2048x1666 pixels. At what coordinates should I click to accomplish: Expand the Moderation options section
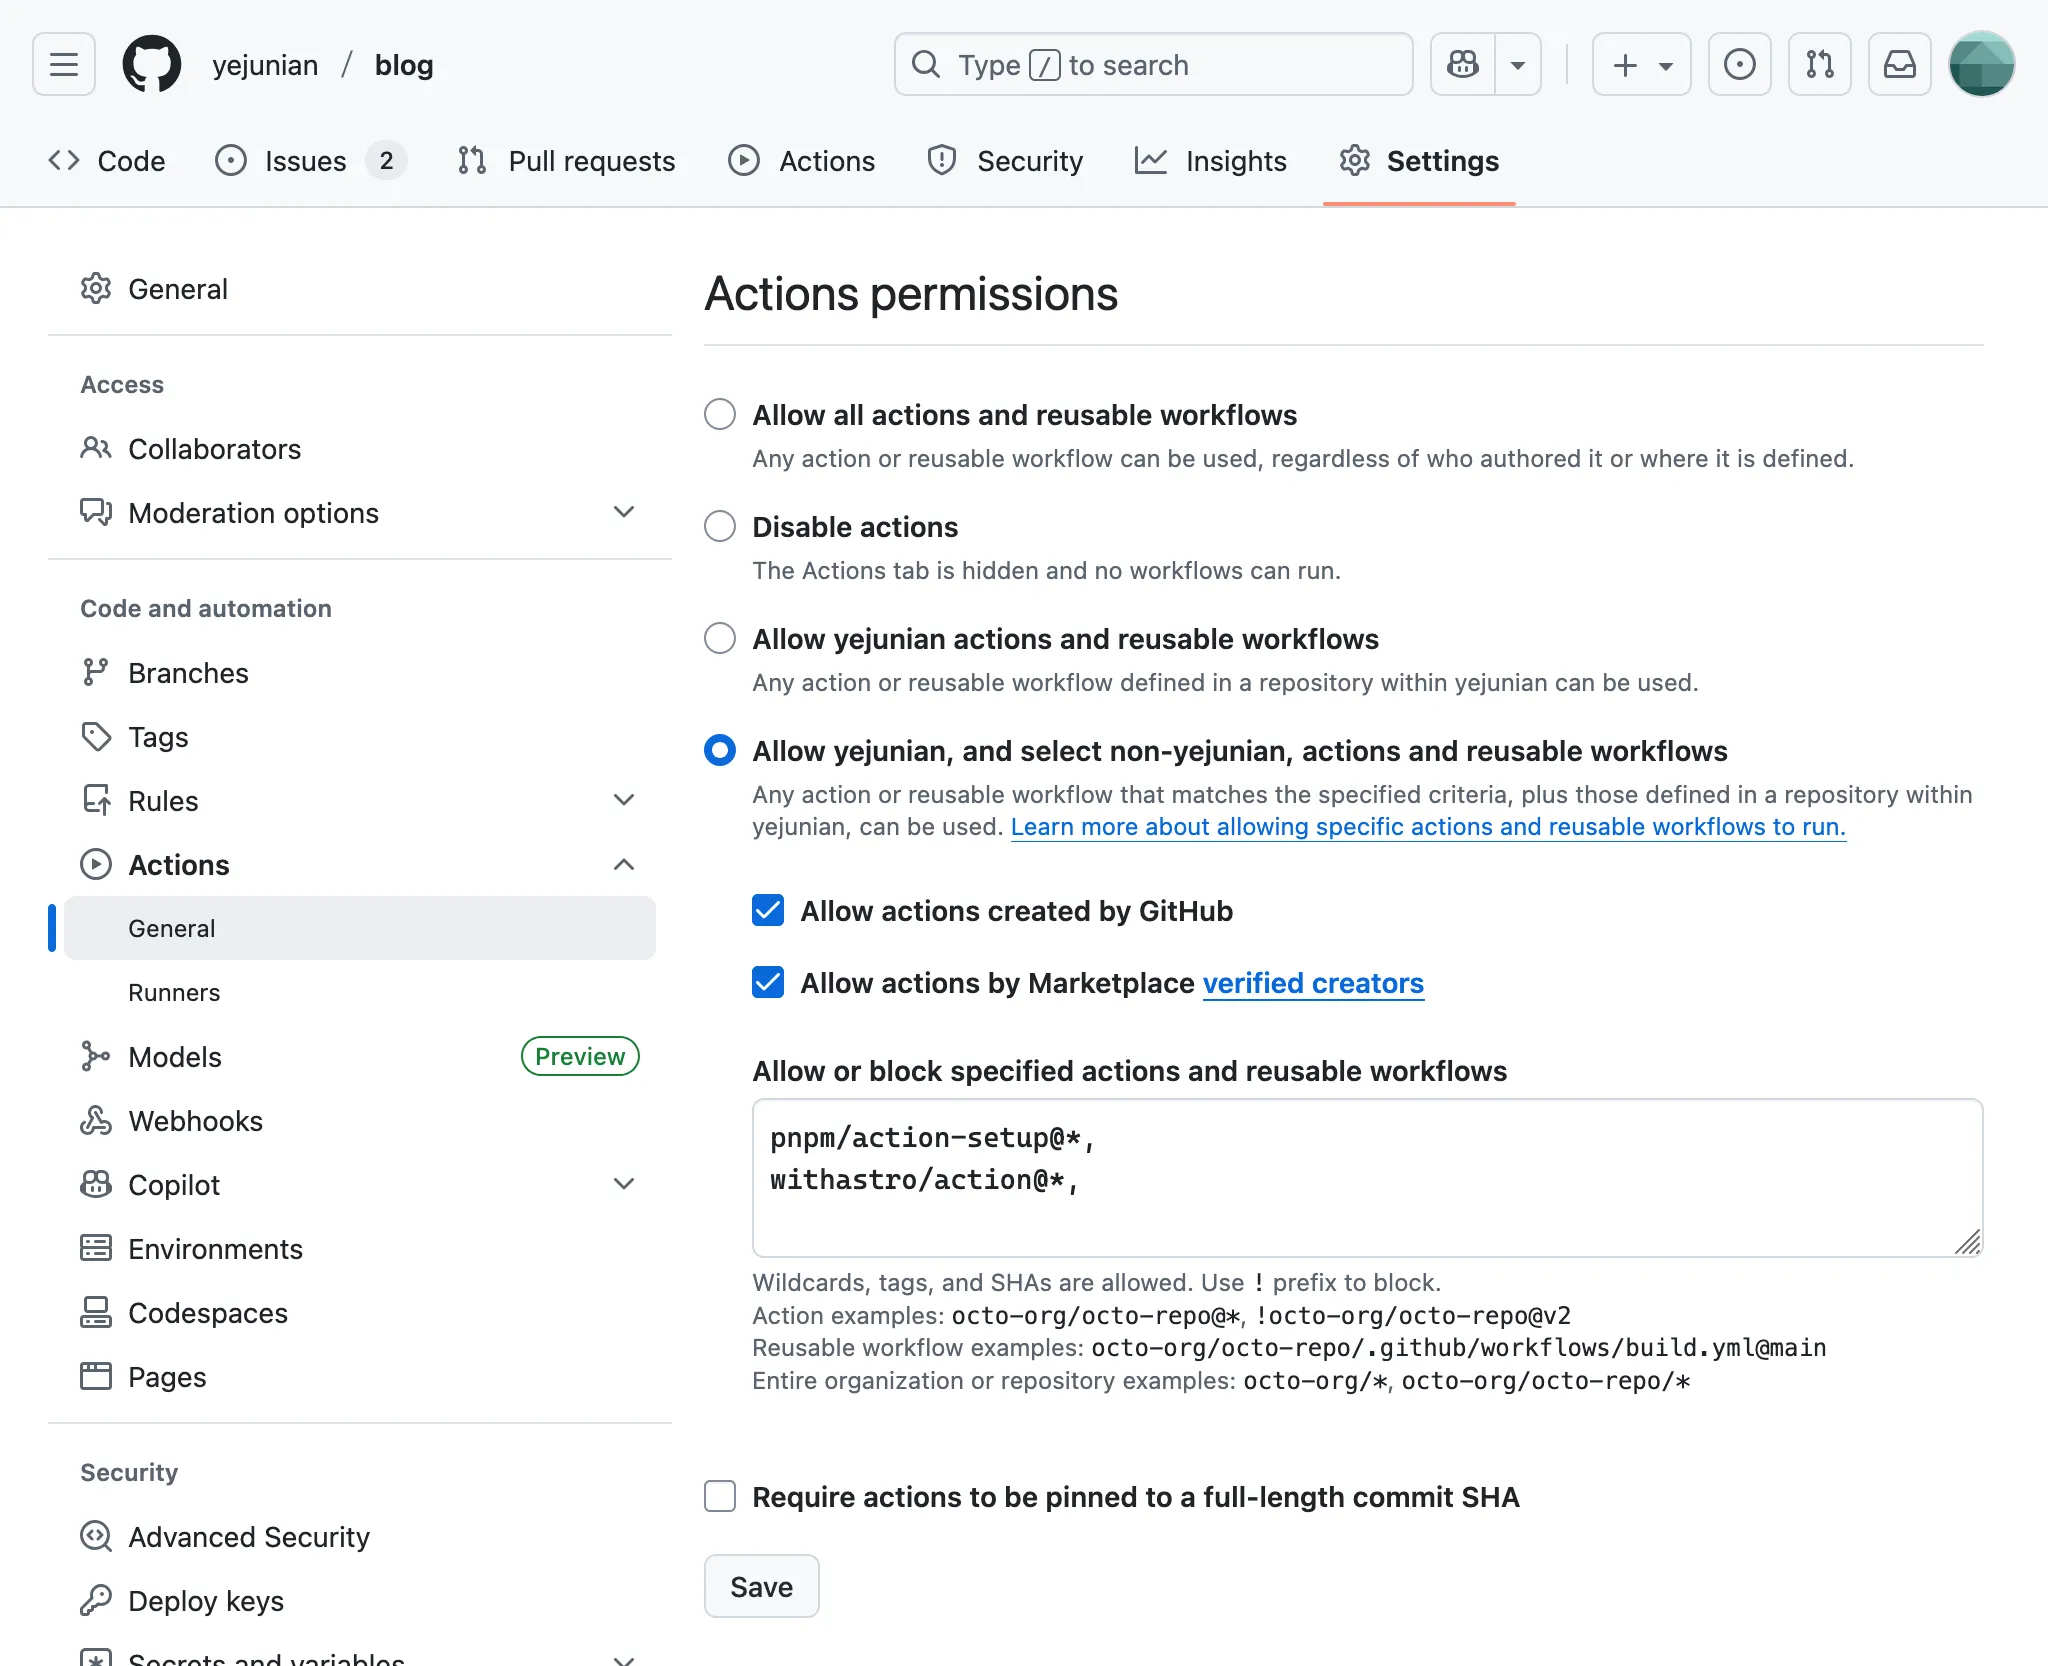(623, 512)
